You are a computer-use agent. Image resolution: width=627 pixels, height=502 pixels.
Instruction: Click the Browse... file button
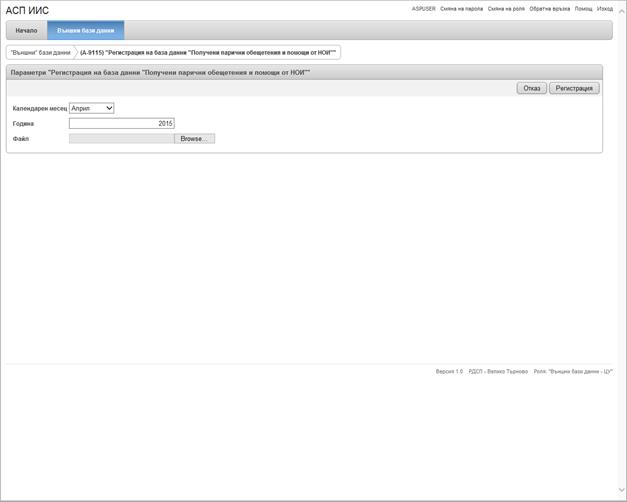[194, 139]
